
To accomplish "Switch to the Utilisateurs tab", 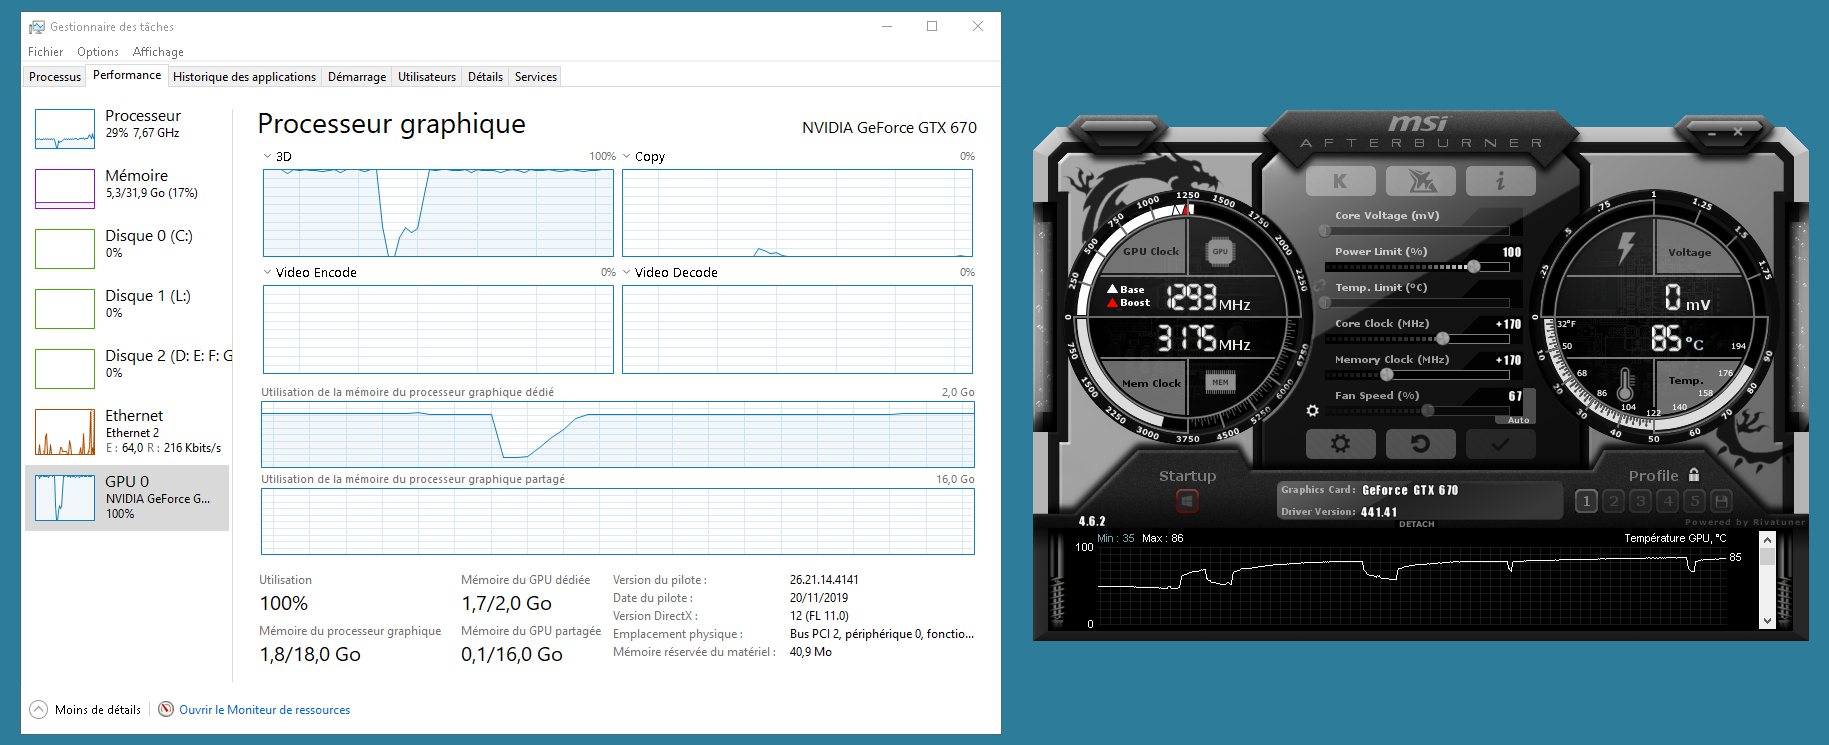I will 427,77.
